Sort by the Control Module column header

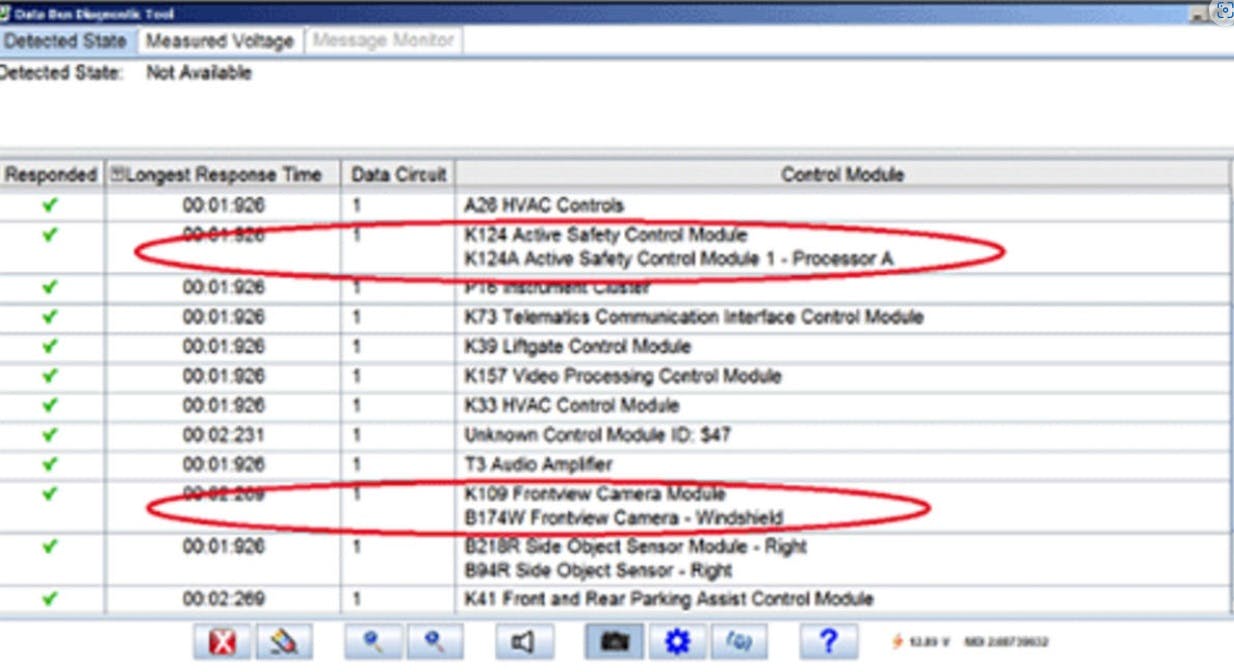coord(842,175)
